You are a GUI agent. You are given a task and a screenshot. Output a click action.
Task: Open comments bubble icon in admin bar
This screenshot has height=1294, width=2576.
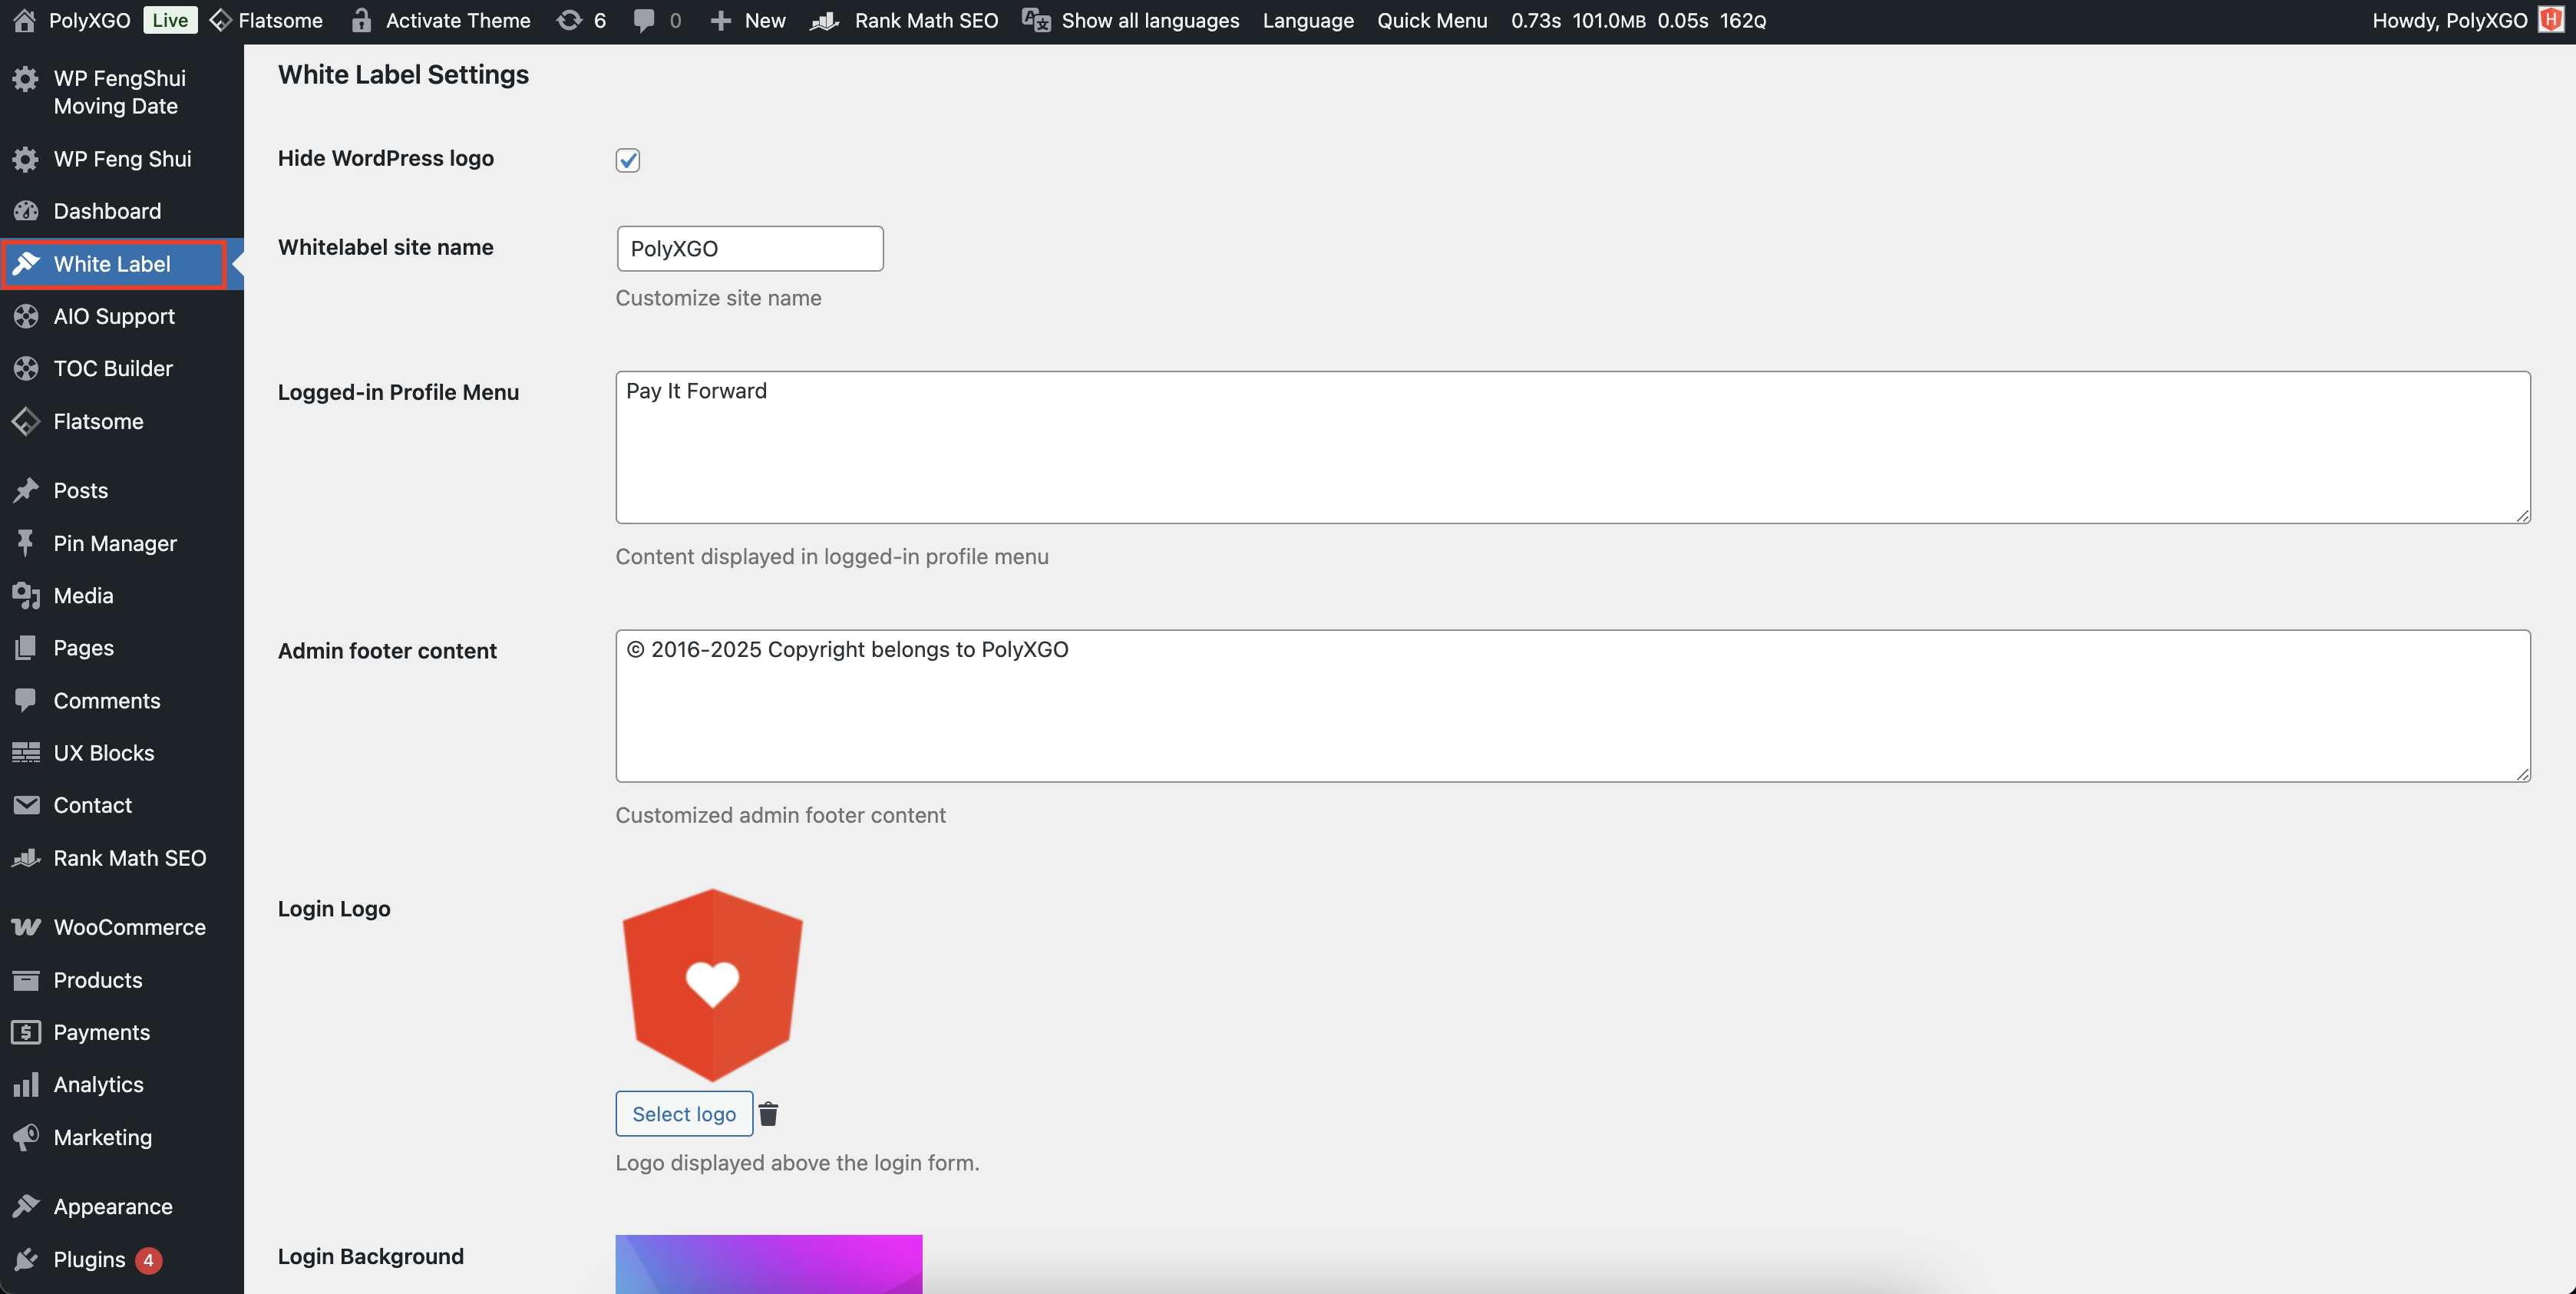(645, 20)
